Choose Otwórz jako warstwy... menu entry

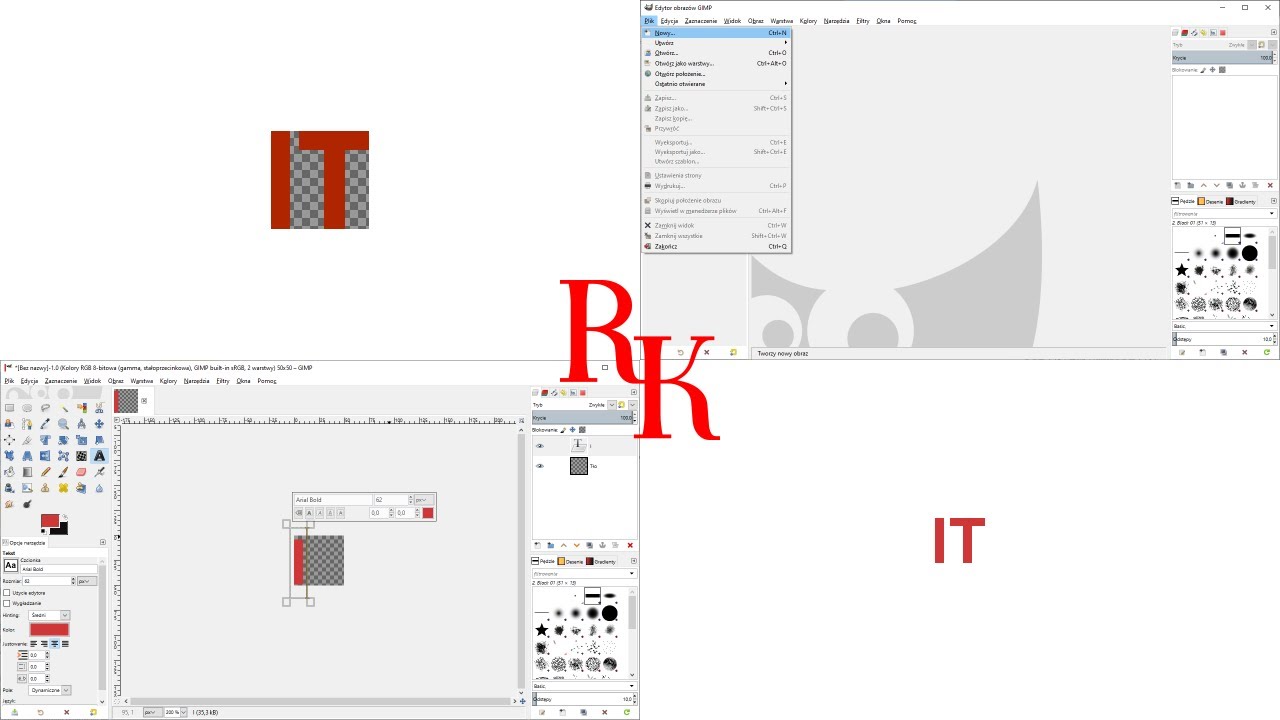tap(716, 63)
